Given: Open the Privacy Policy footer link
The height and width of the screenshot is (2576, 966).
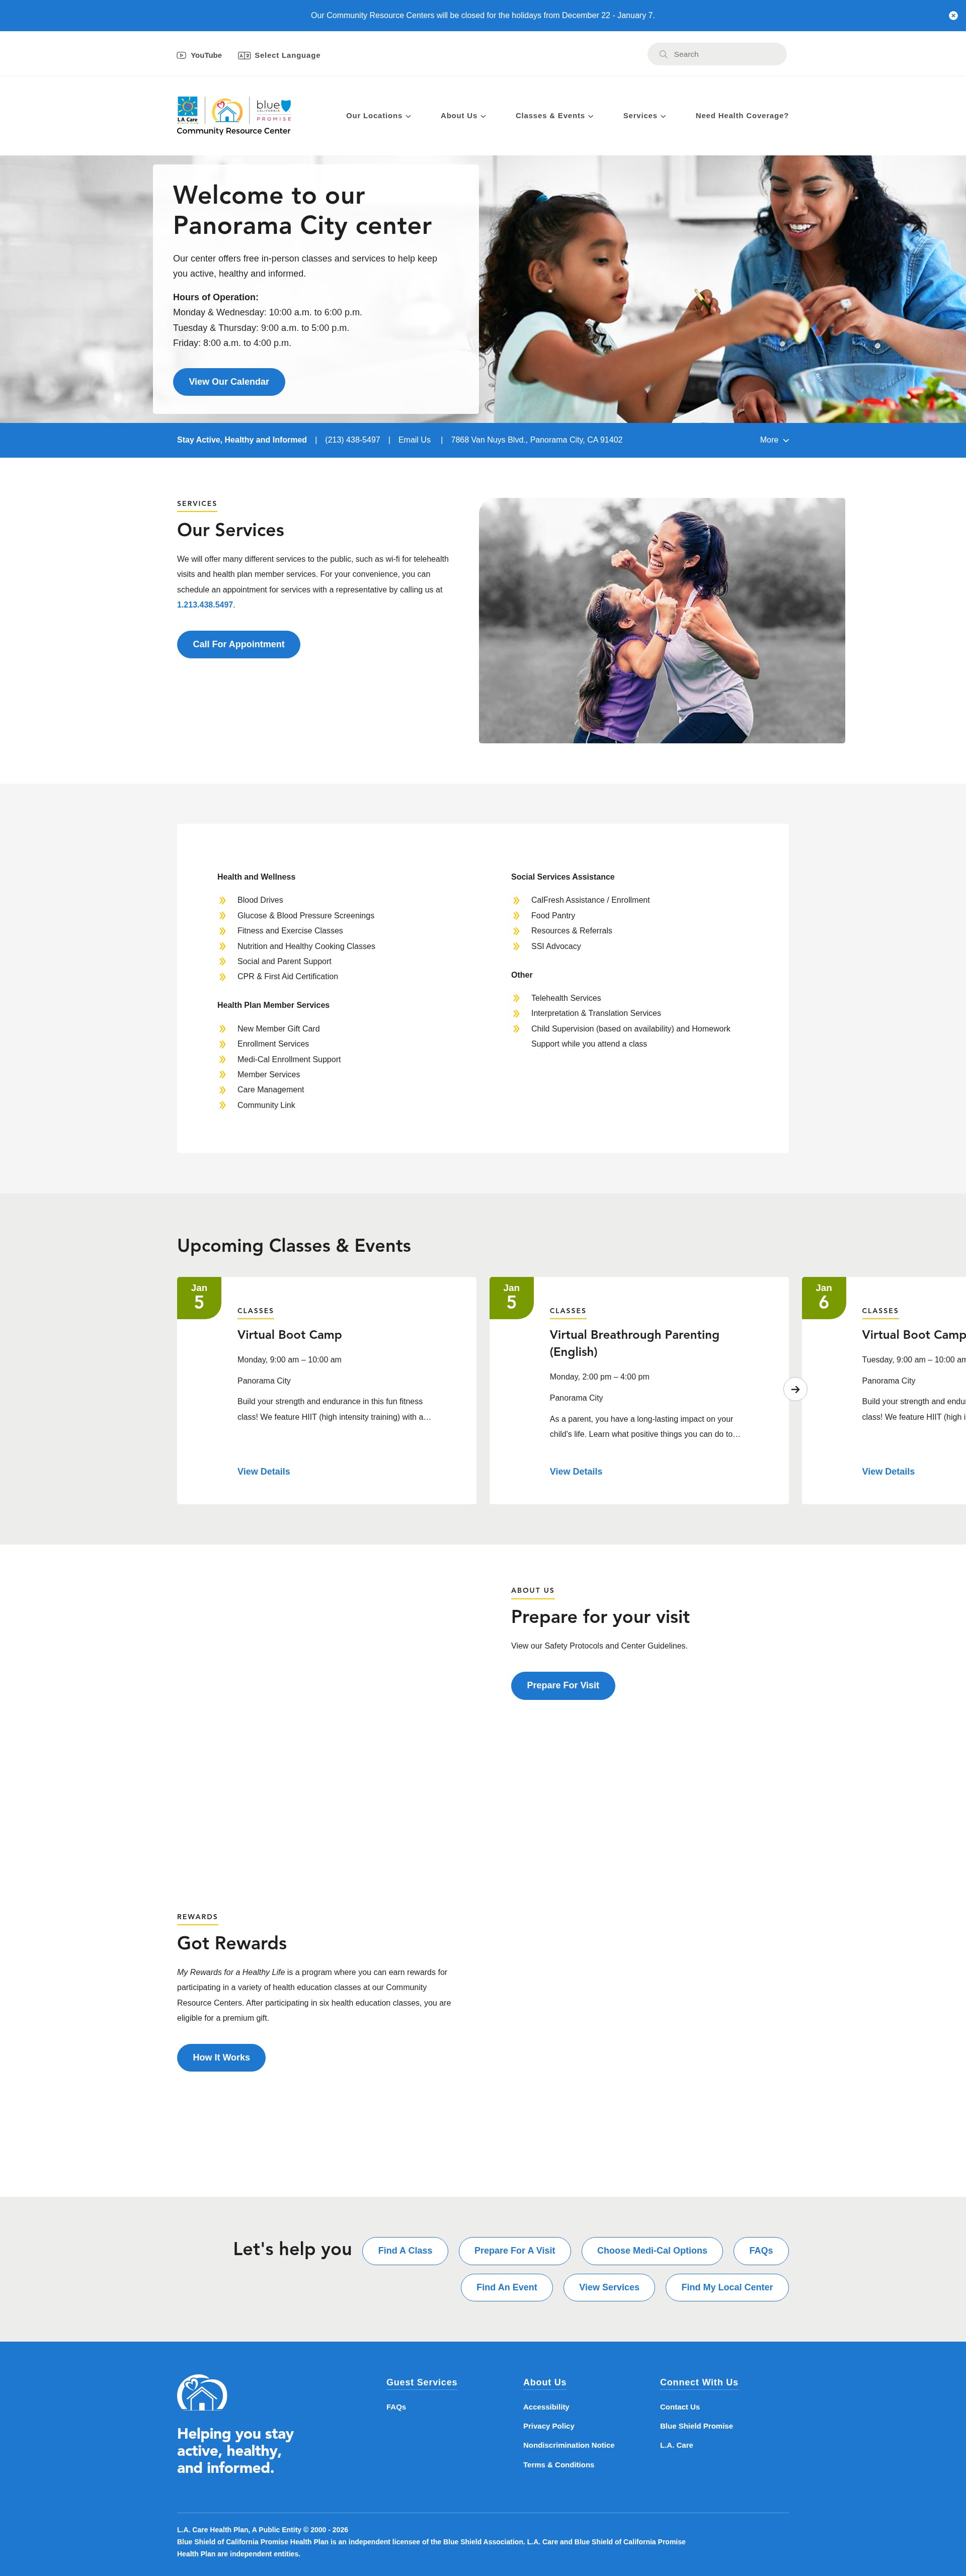Looking at the screenshot, I should coord(549,2426).
